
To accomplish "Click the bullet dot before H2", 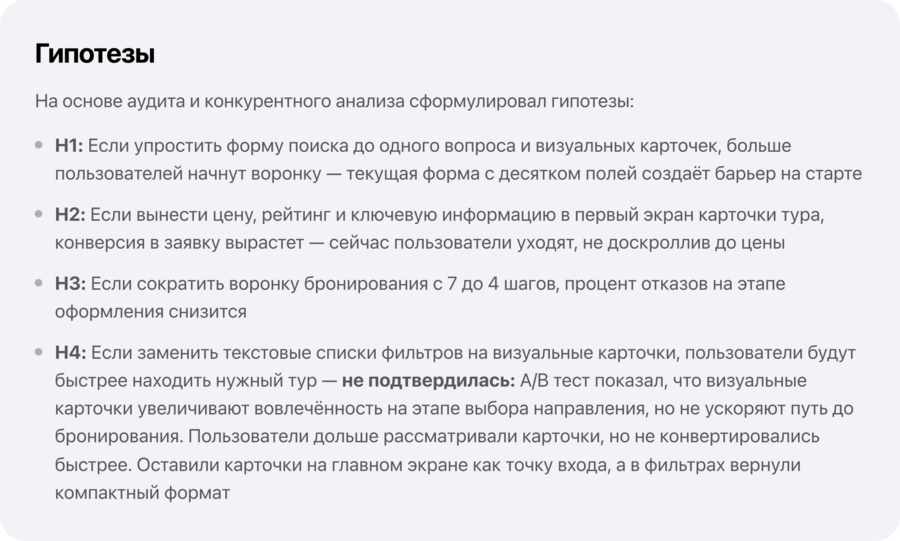I will pyautogui.click(x=39, y=214).
